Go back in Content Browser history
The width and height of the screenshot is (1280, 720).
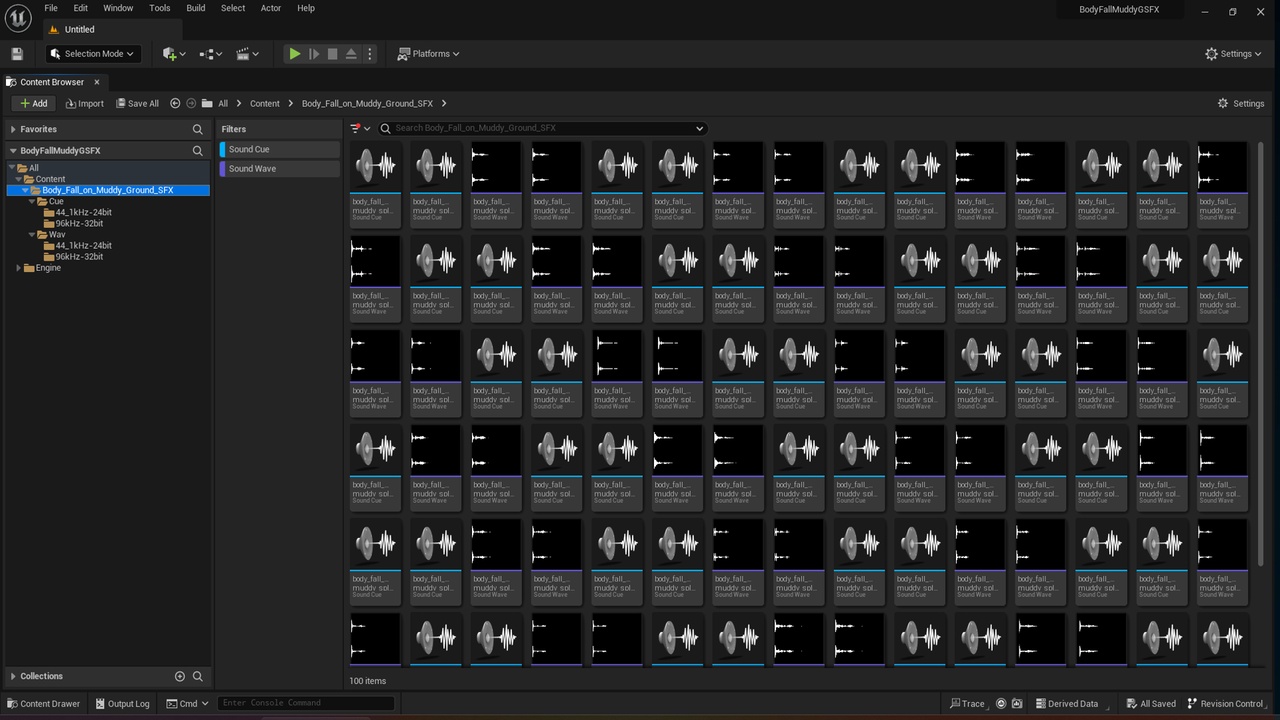tap(175, 103)
